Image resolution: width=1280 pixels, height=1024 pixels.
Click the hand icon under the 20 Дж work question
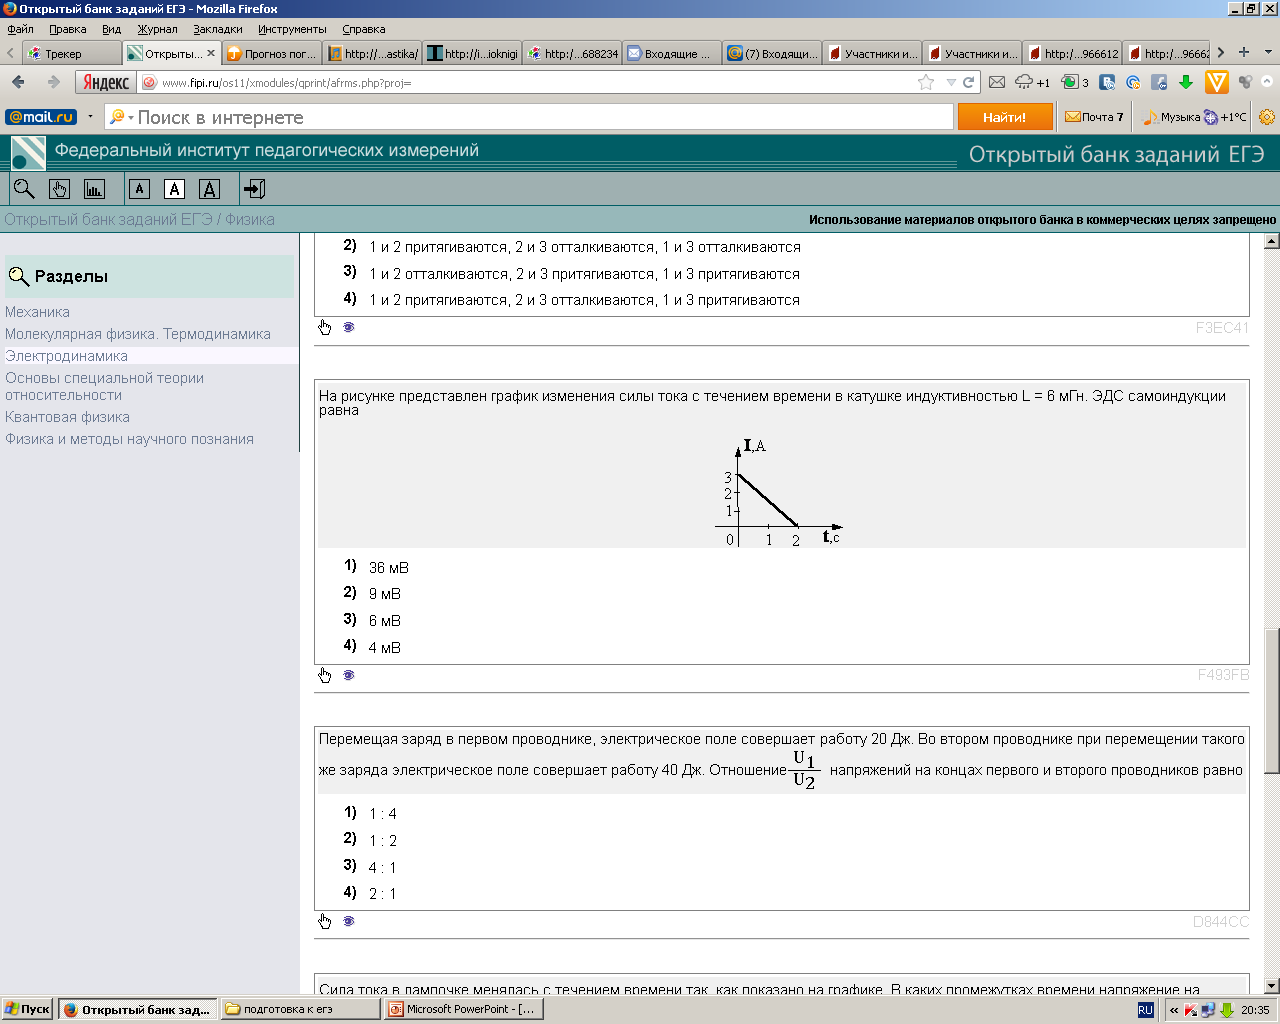click(x=325, y=921)
